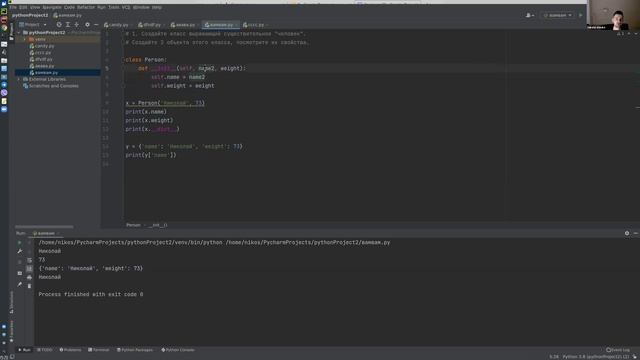Click the select opened file target icon

[59, 25]
